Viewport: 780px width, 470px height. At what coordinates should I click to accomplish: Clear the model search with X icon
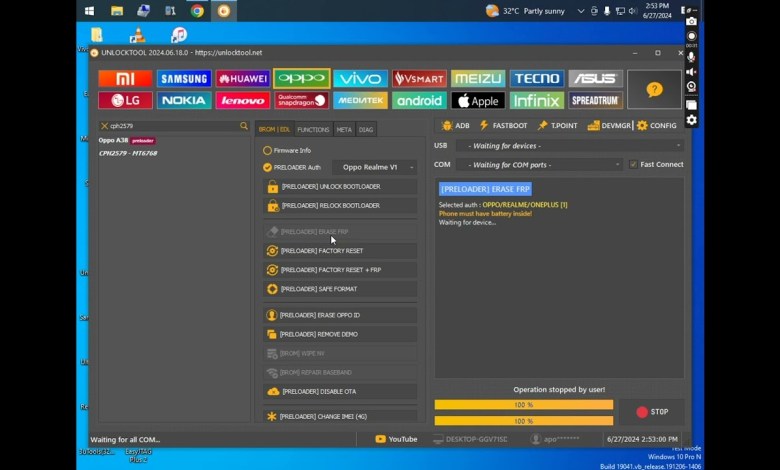click(104, 126)
